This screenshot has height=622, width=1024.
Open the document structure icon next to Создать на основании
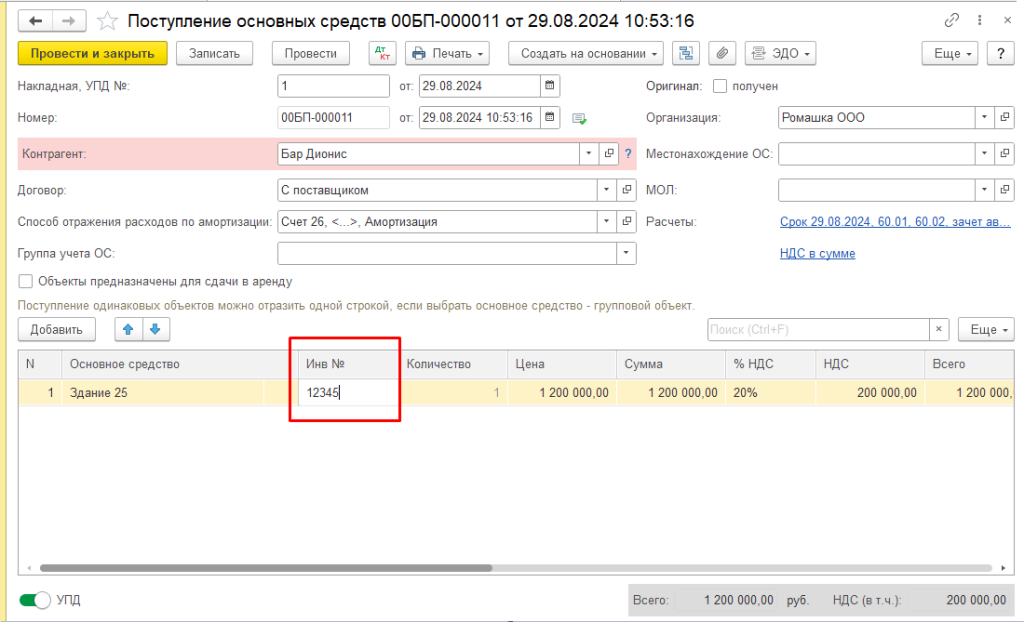[x=686, y=53]
